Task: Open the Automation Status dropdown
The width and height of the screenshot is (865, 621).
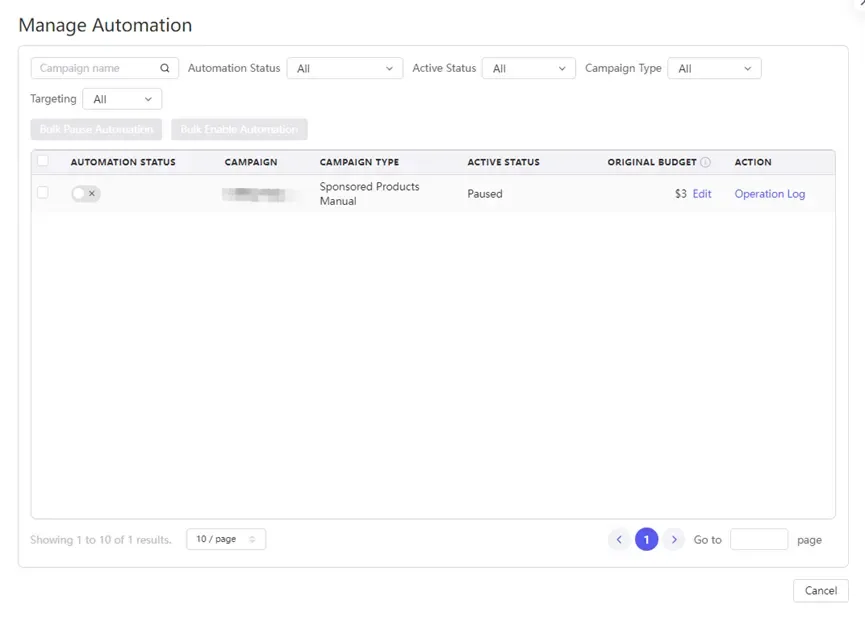Action: pyautogui.click(x=345, y=68)
